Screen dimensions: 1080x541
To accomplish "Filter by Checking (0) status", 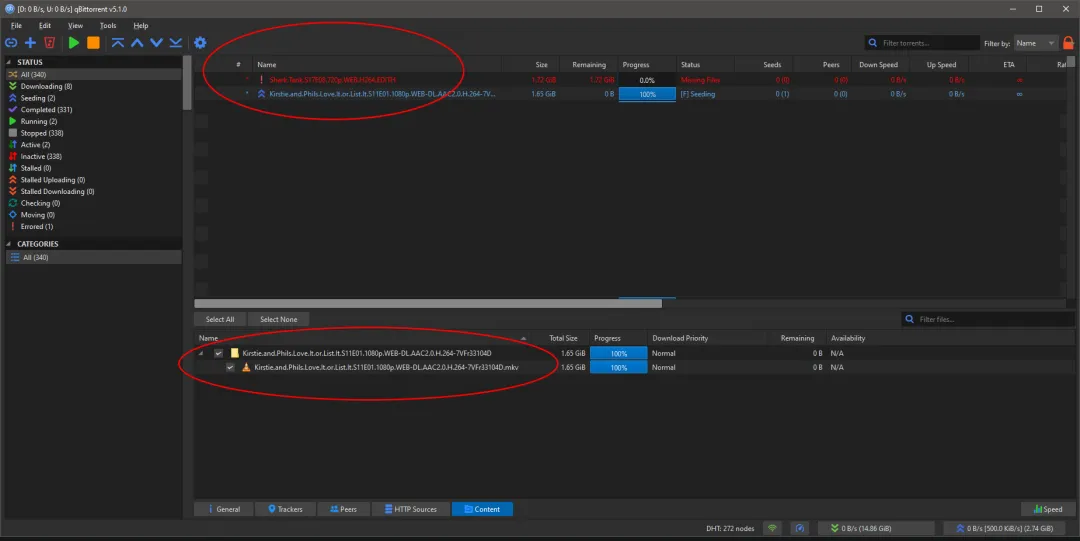I will (x=40, y=203).
